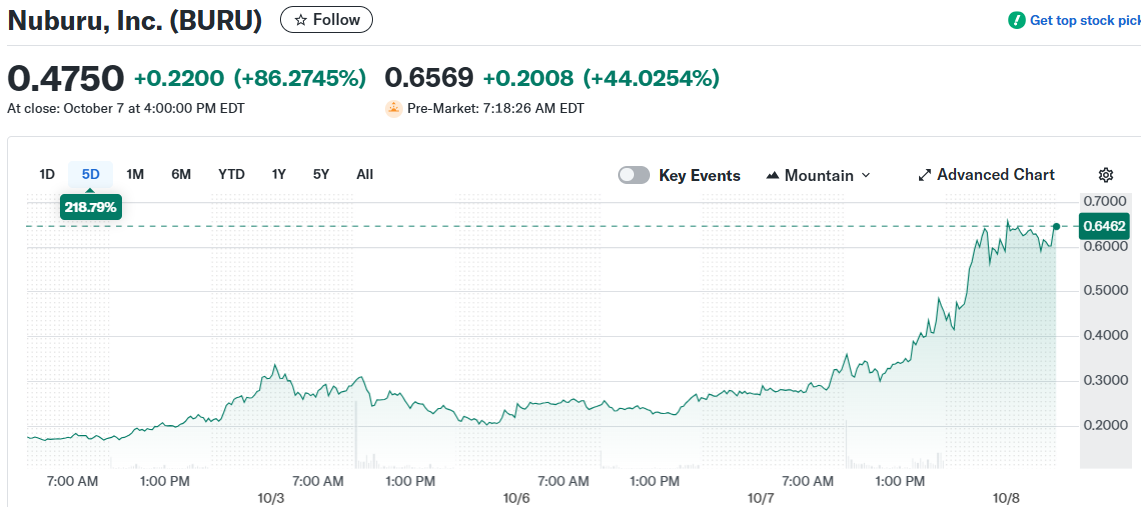The width and height of the screenshot is (1141, 507).
Task: Open the Get top stock picks link
Action: pyautogui.click(x=1084, y=20)
